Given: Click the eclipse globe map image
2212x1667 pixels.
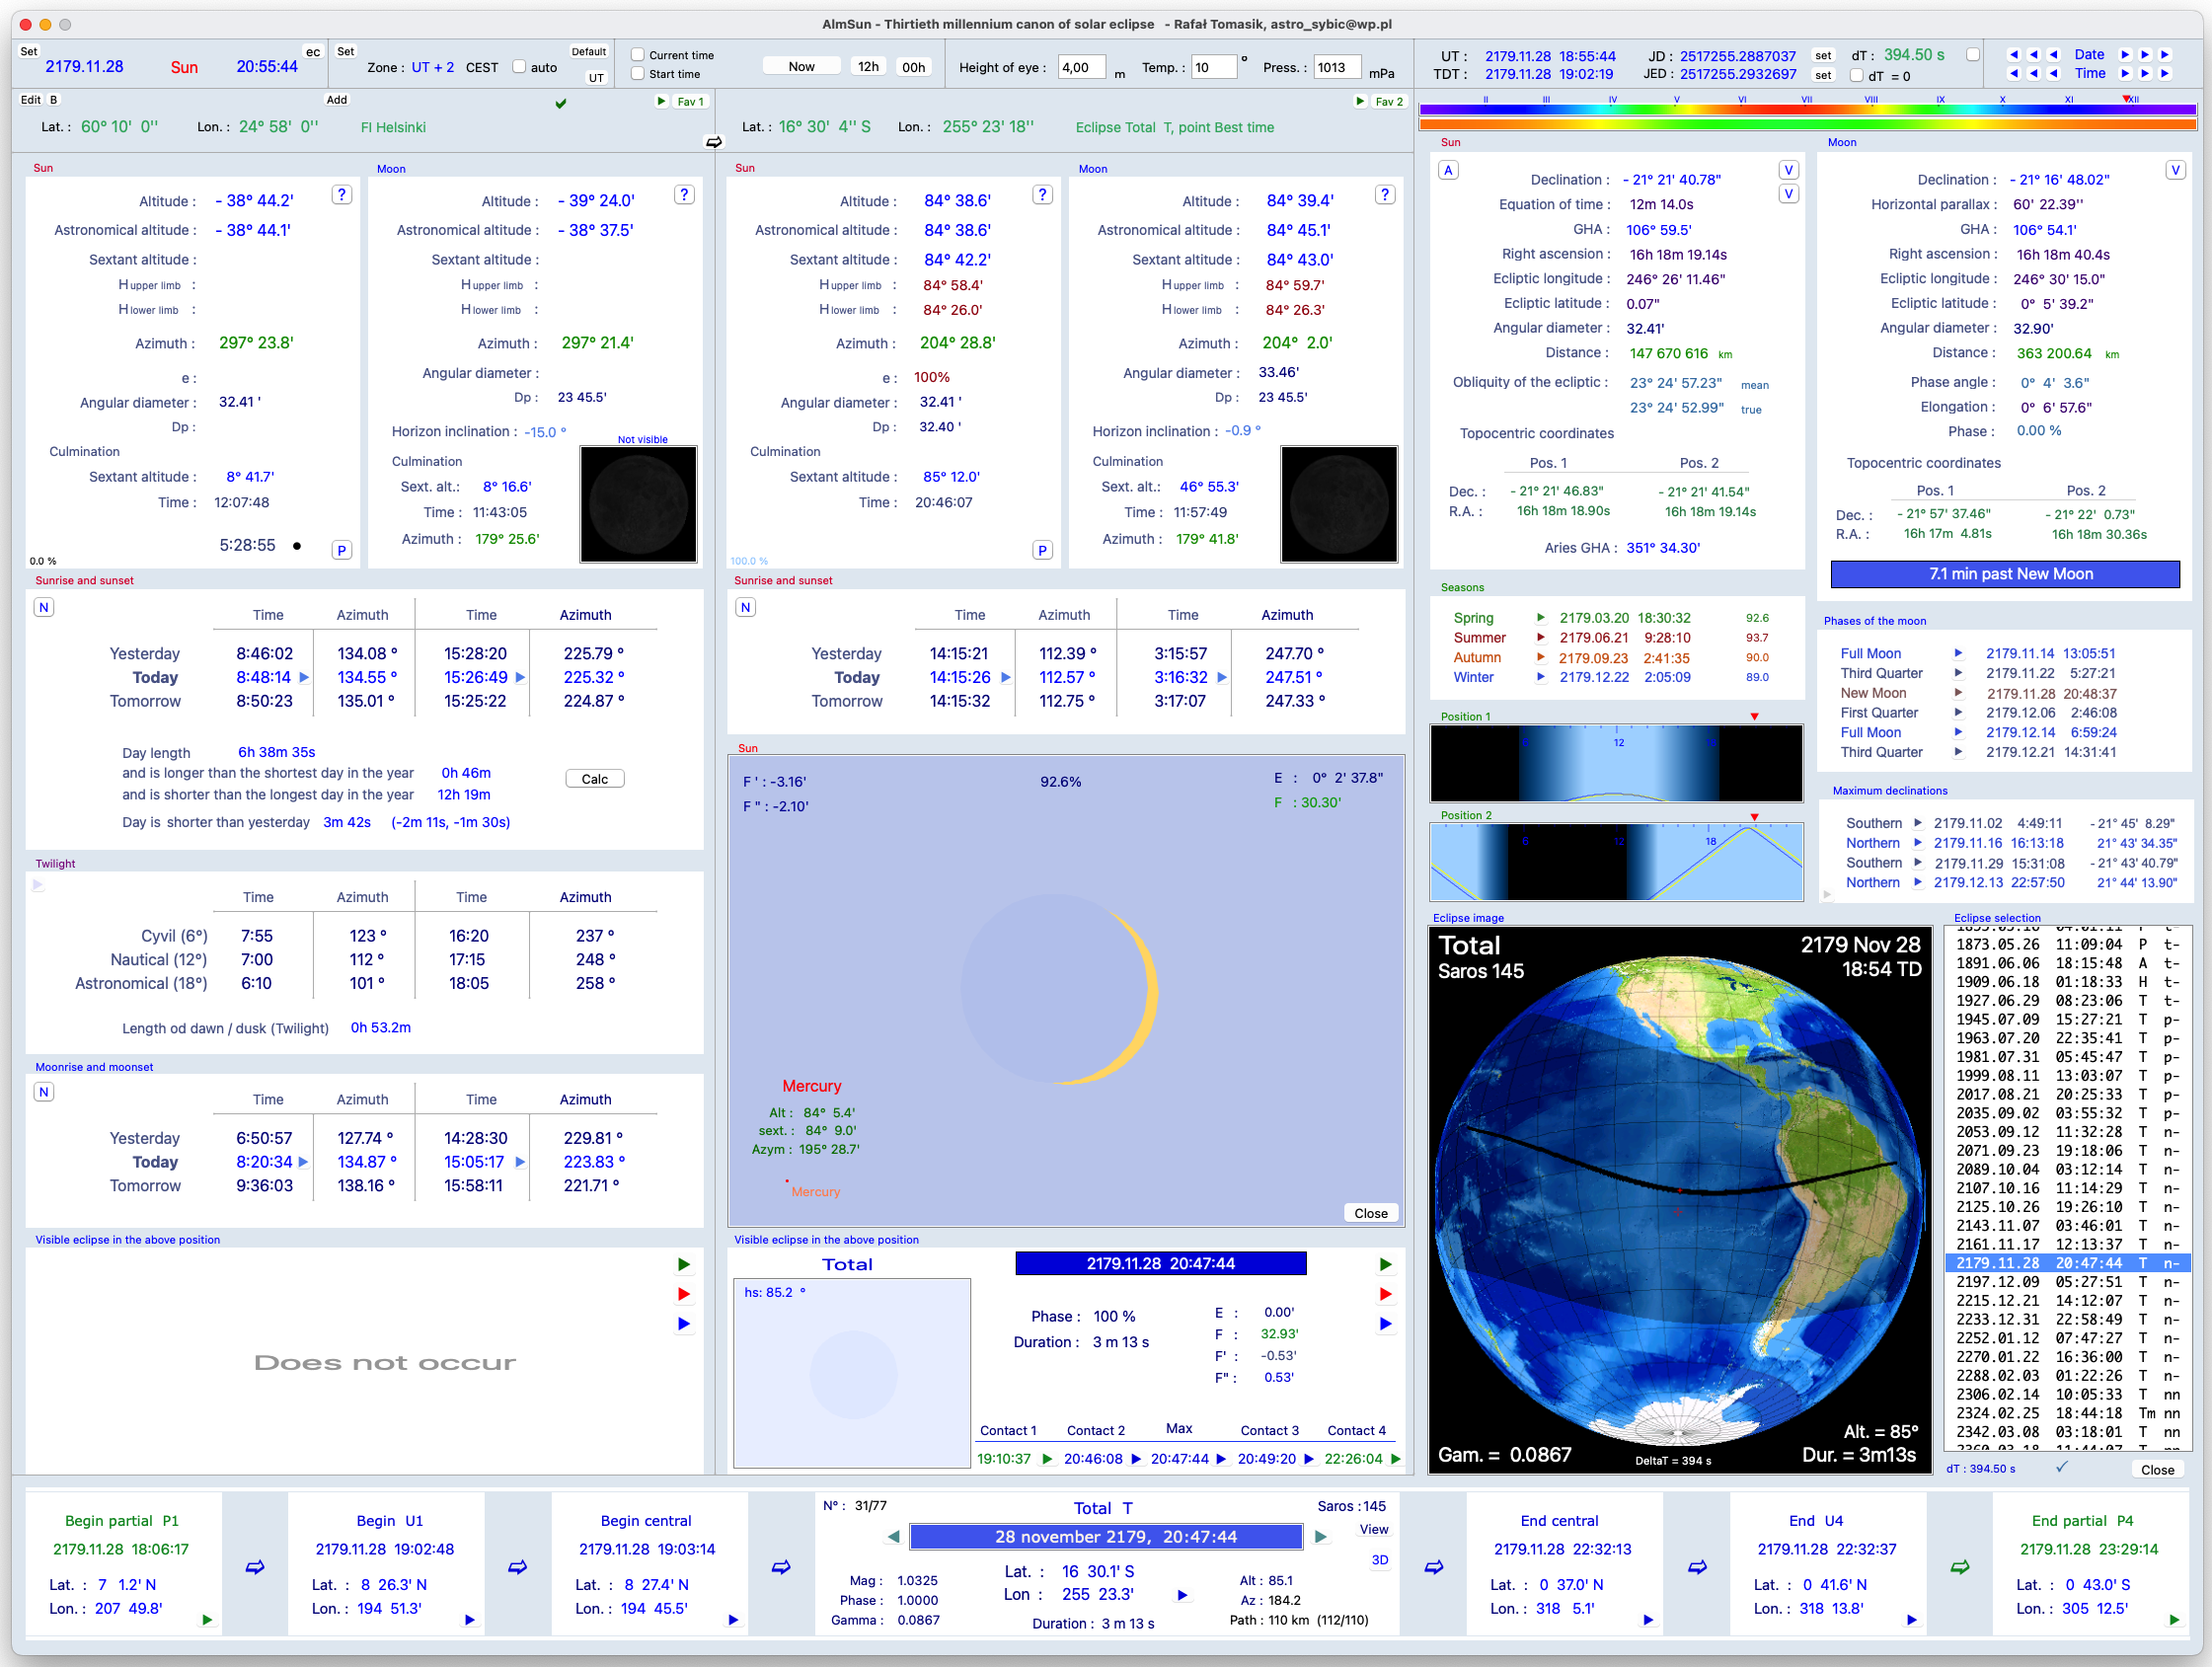Looking at the screenshot, I should (1680, 1200).
